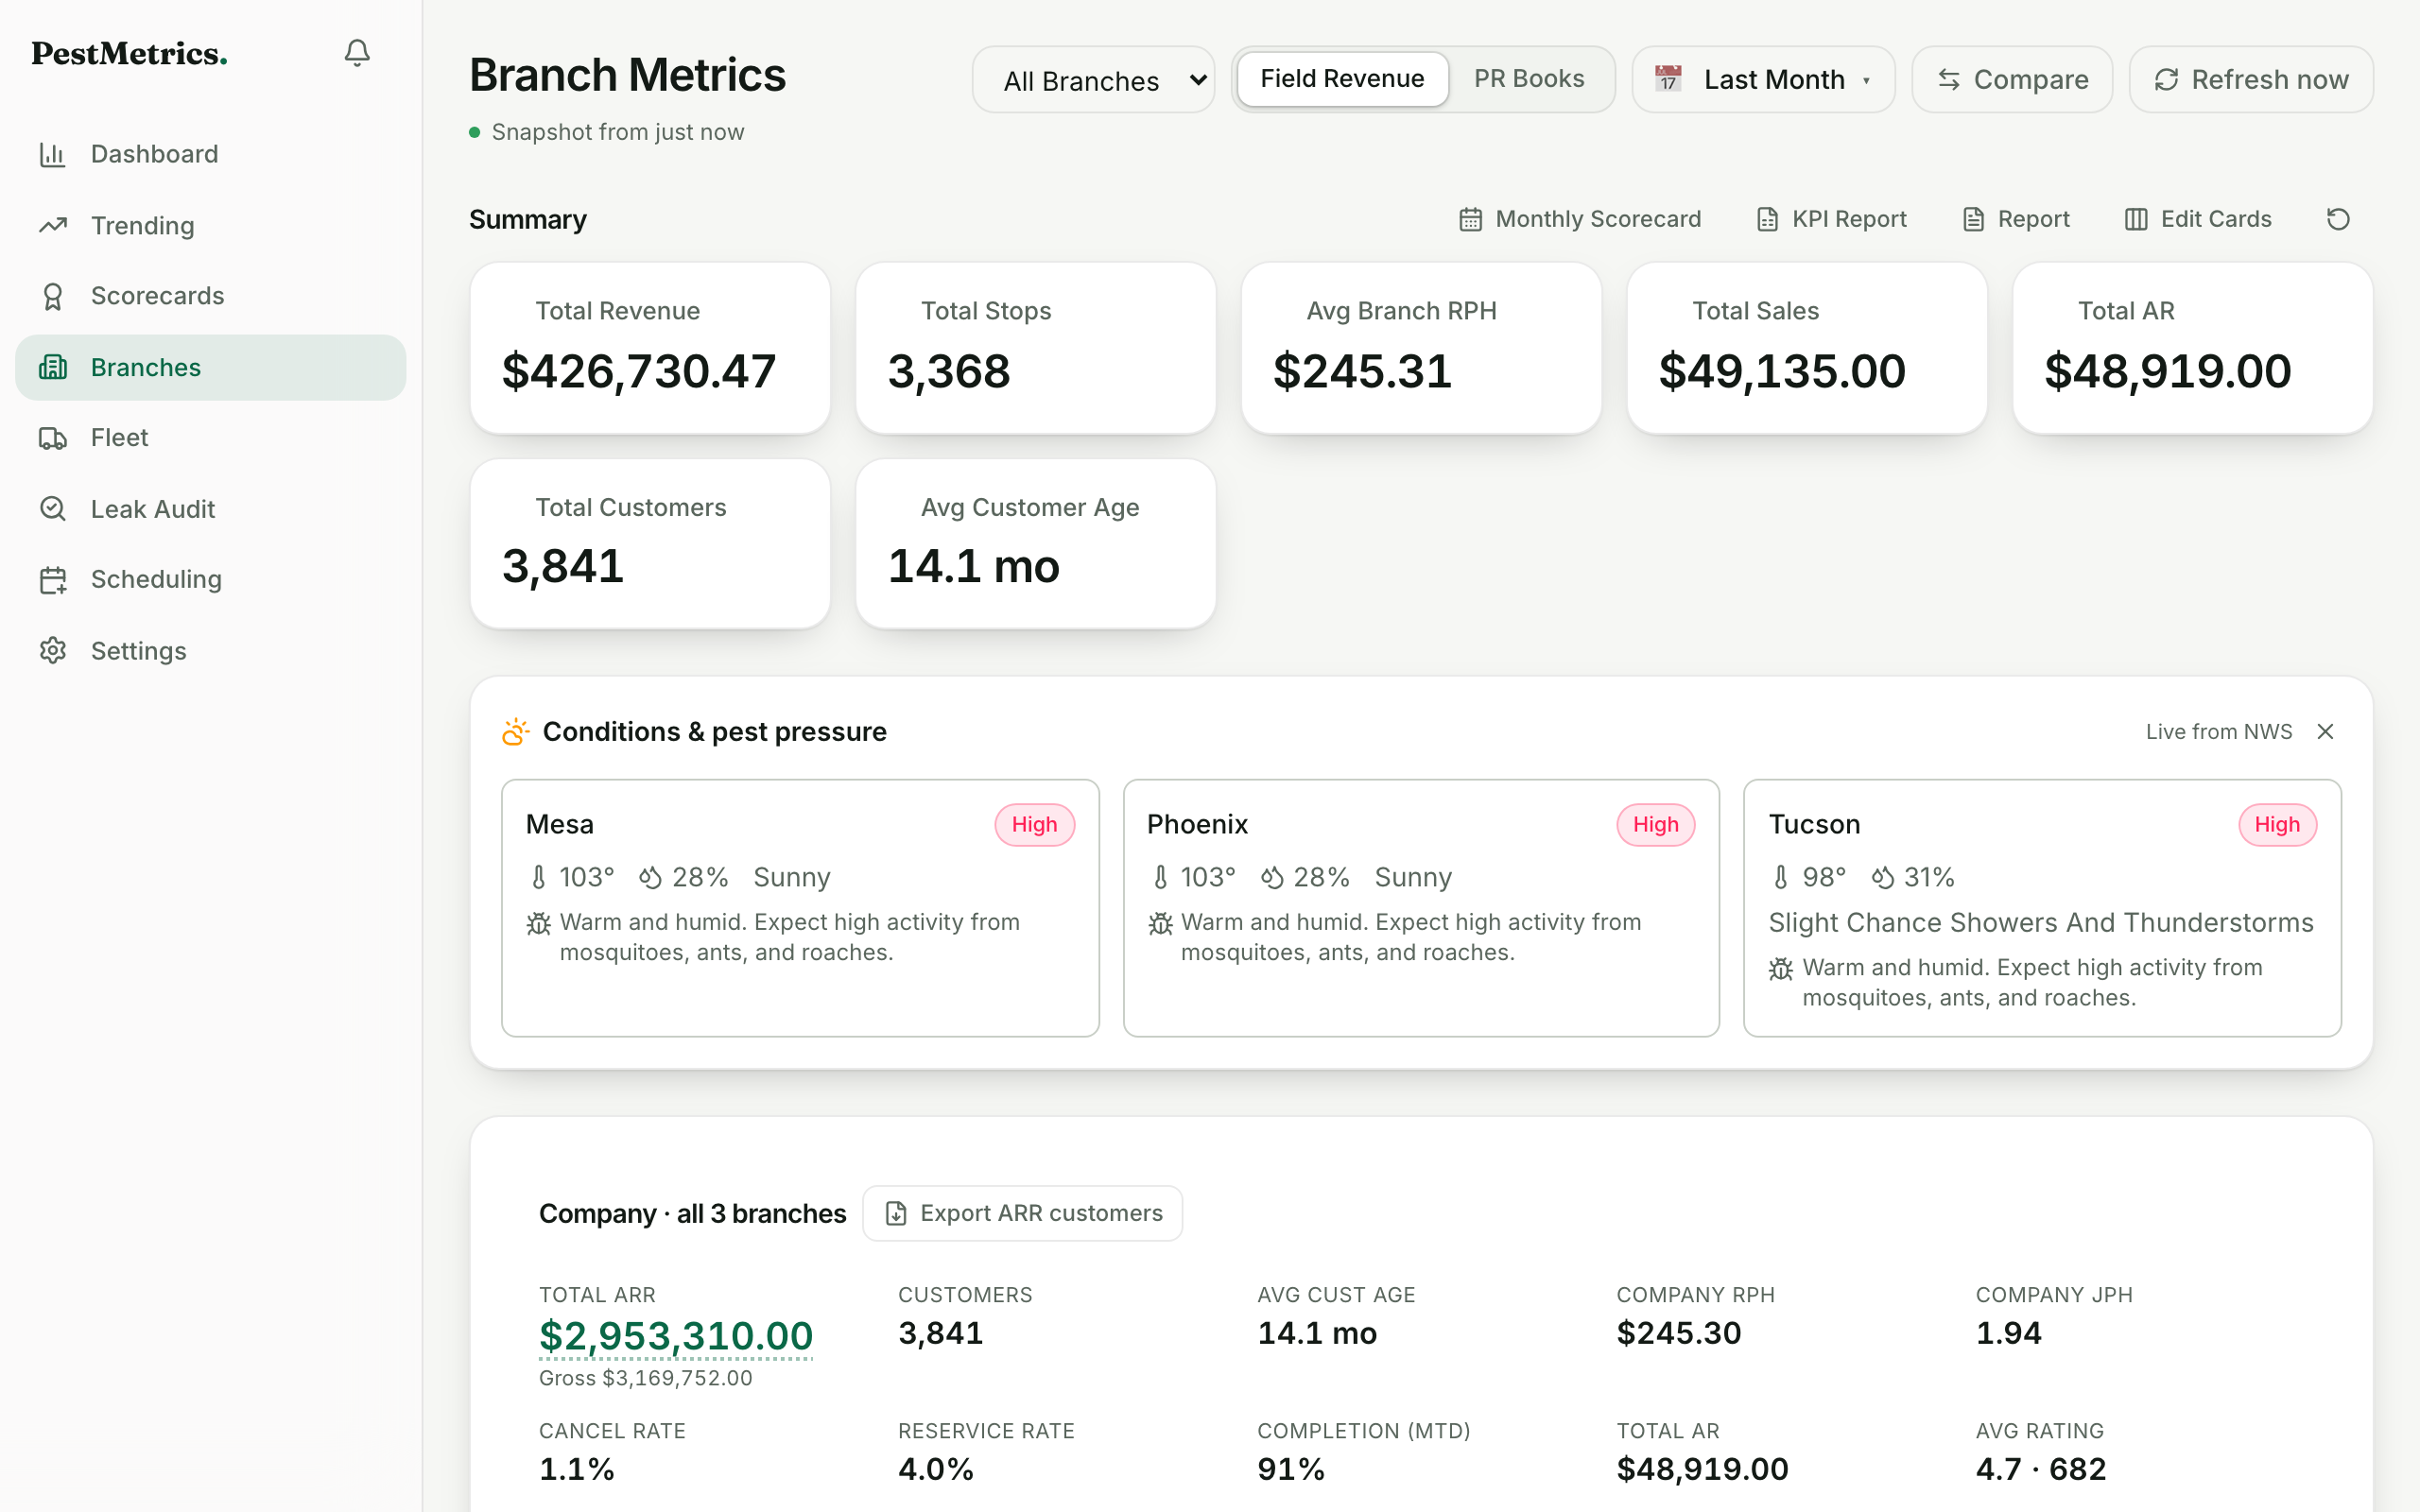Click the Settings gear icon
This screenshot has height=1512, width=2420.
[52, 651]
